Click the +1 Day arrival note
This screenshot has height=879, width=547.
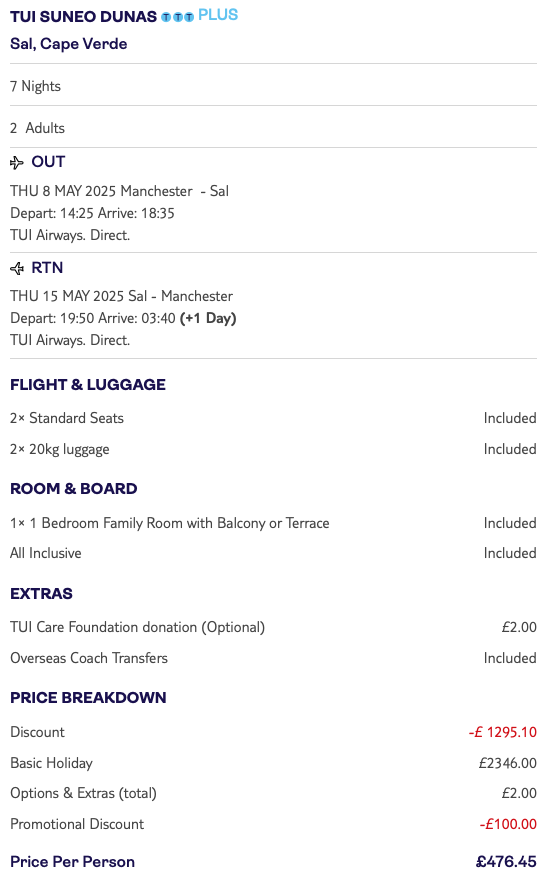(208, 318)
